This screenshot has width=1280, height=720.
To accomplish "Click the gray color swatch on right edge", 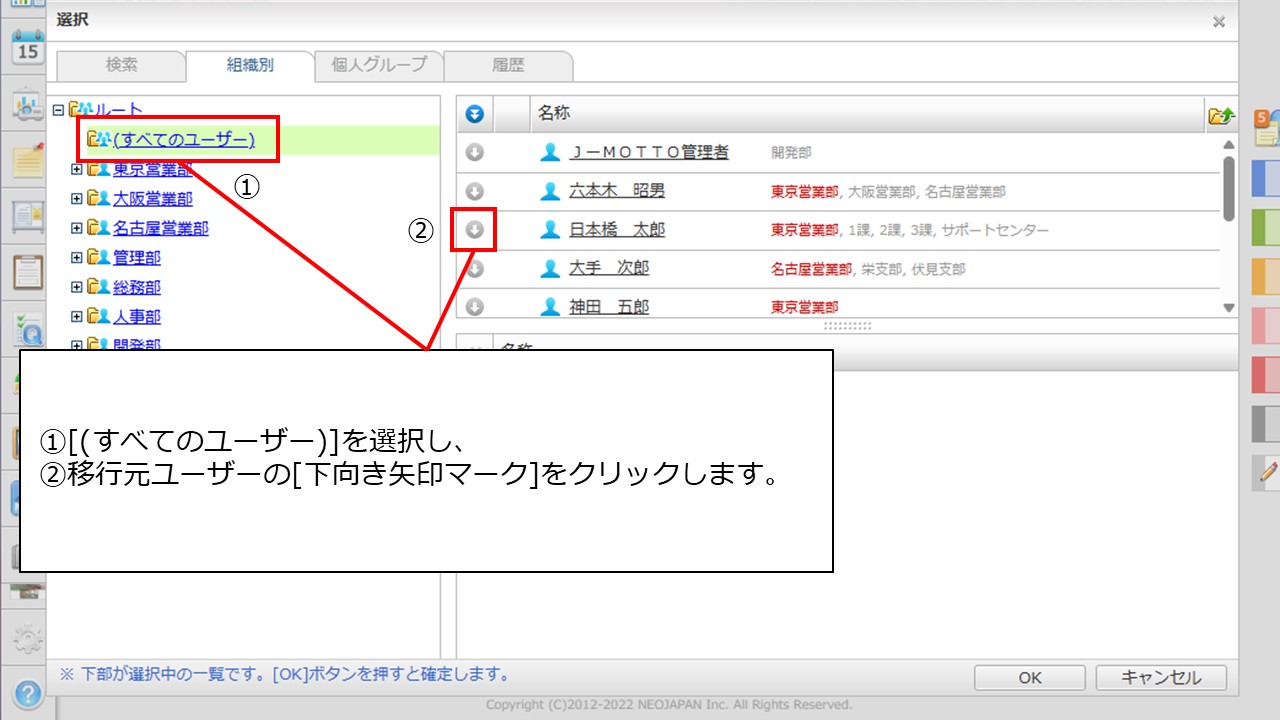I will coord(1266,423).
